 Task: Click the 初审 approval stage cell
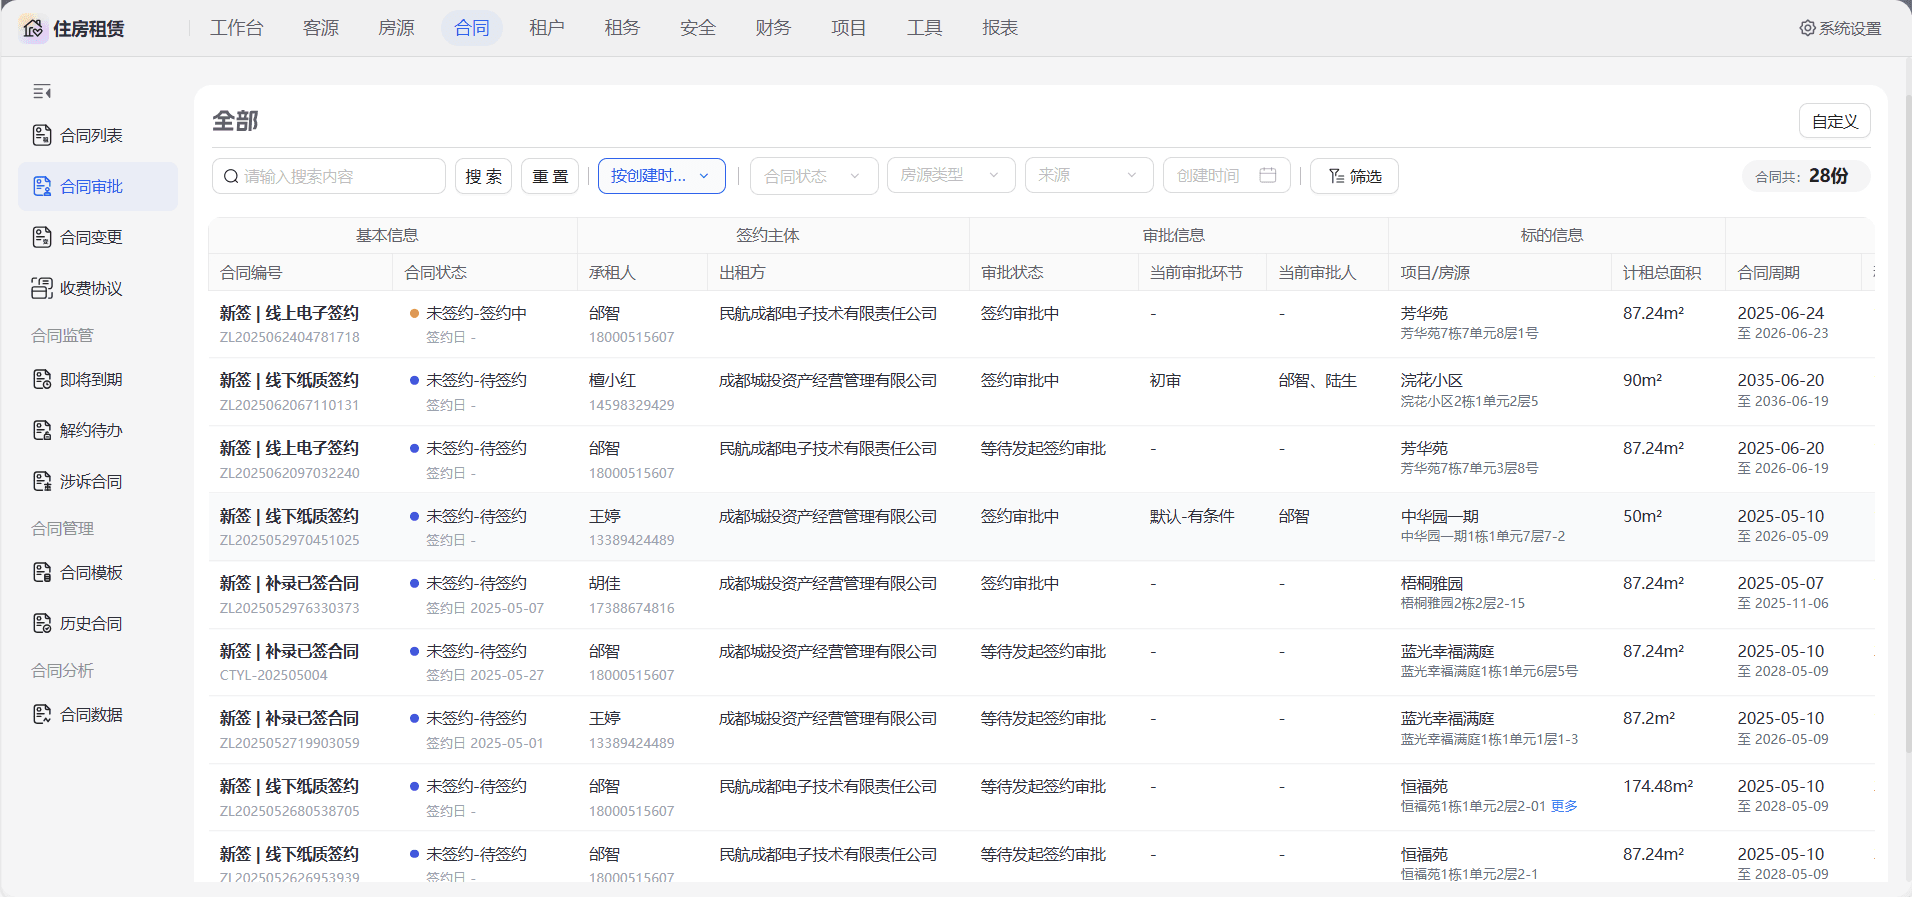tap(1165, 380)
